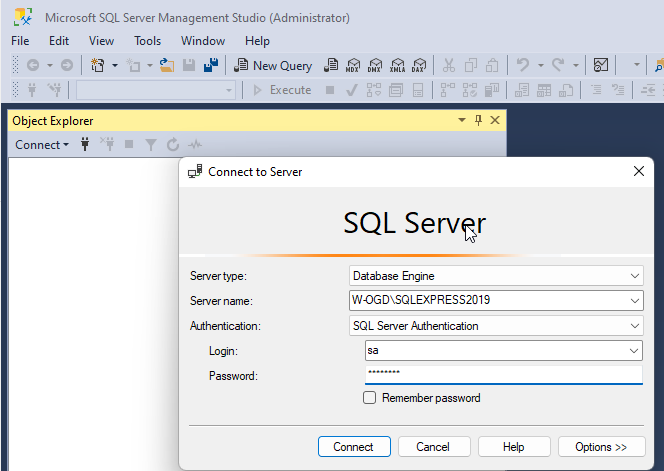Click the MDX query icon
Viewport: 664px width, 471px height.
pyautogui.click(x=353, y=65)
